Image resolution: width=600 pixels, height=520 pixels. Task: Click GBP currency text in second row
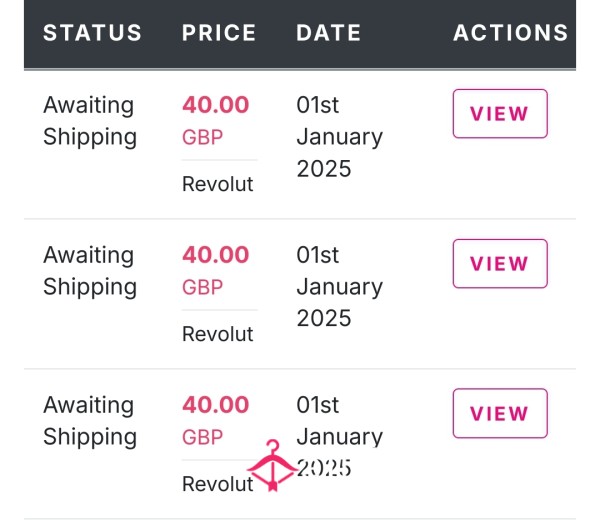coord(202,287)
